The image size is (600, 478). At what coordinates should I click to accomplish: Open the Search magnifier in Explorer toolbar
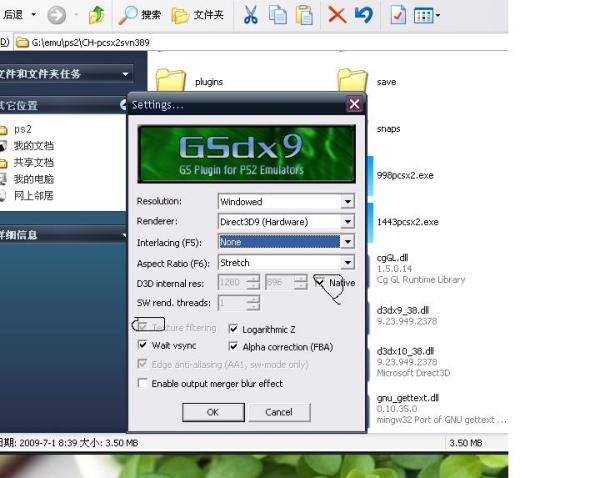(139, 15)
